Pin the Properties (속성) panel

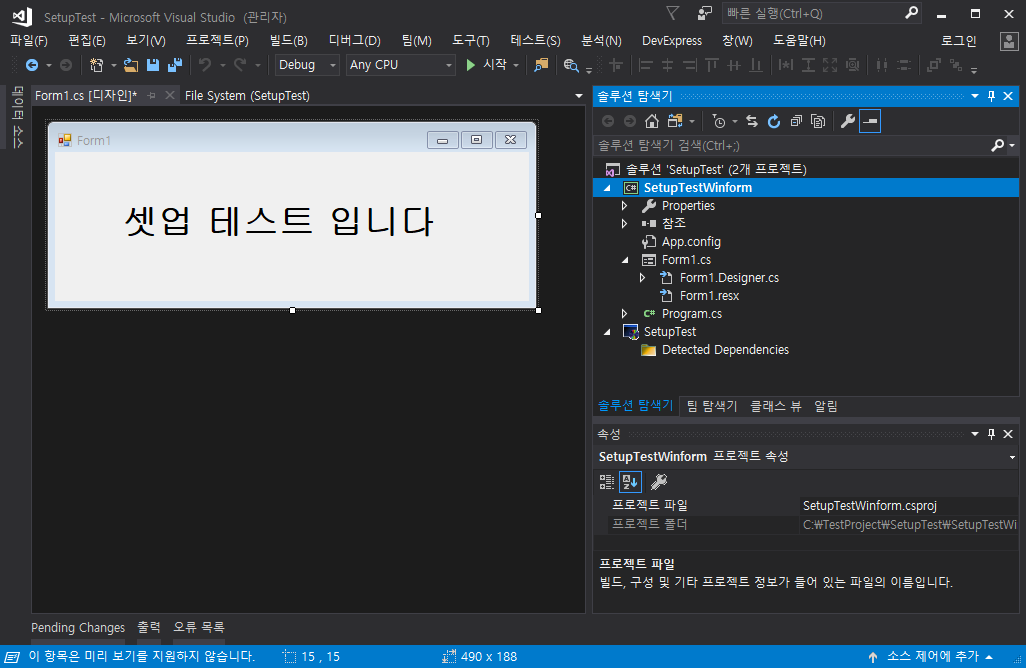pyautogui.click(x=991, y=434)
